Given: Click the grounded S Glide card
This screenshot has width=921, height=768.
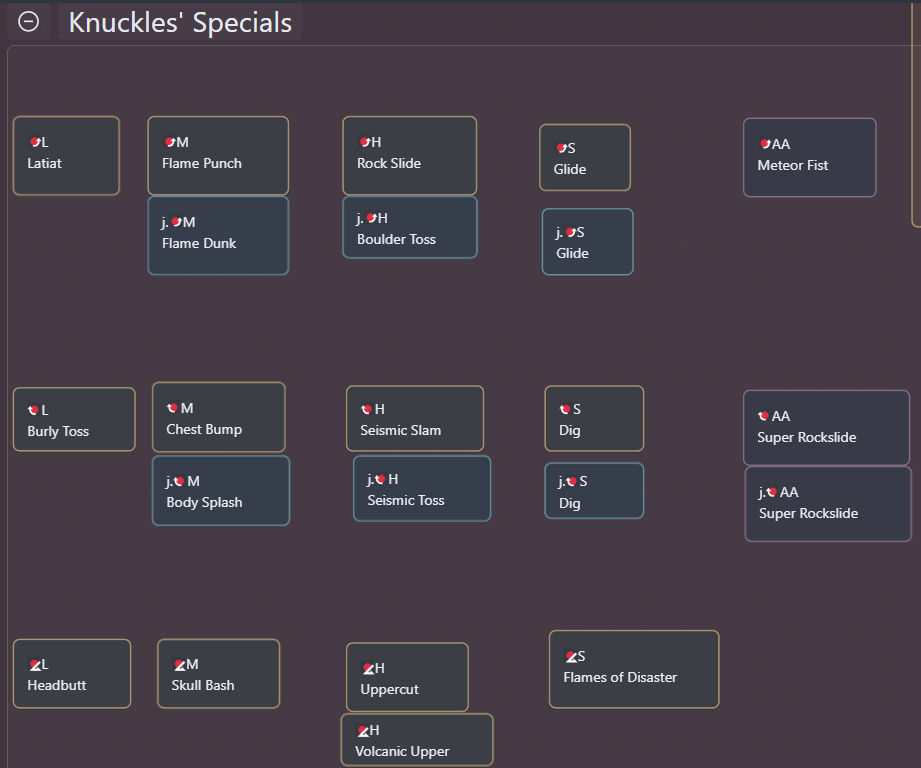Looking at the screenshot, I should [585, 157].
